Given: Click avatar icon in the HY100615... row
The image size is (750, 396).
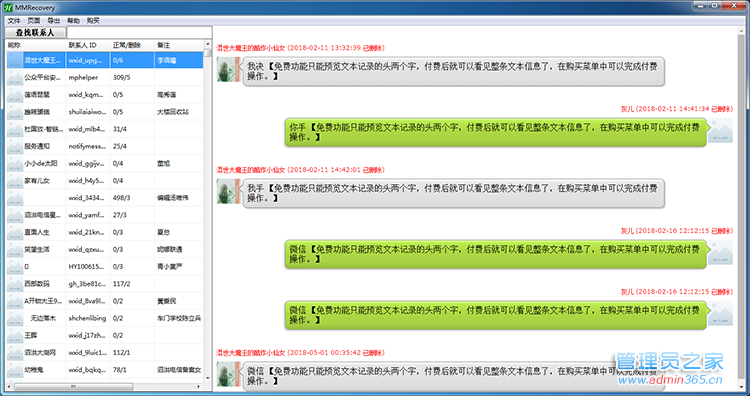Looking at the screenshot, I should coord(15,267).
